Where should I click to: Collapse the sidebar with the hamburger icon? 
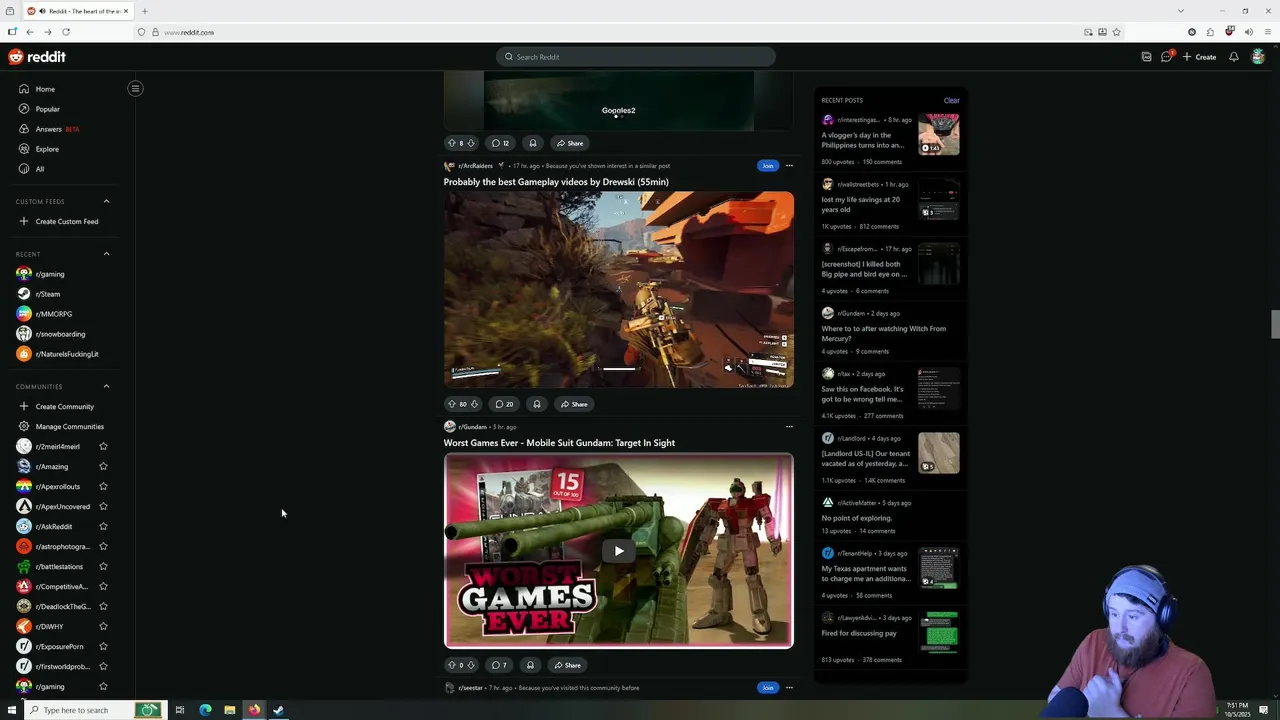tap(135, 89)
